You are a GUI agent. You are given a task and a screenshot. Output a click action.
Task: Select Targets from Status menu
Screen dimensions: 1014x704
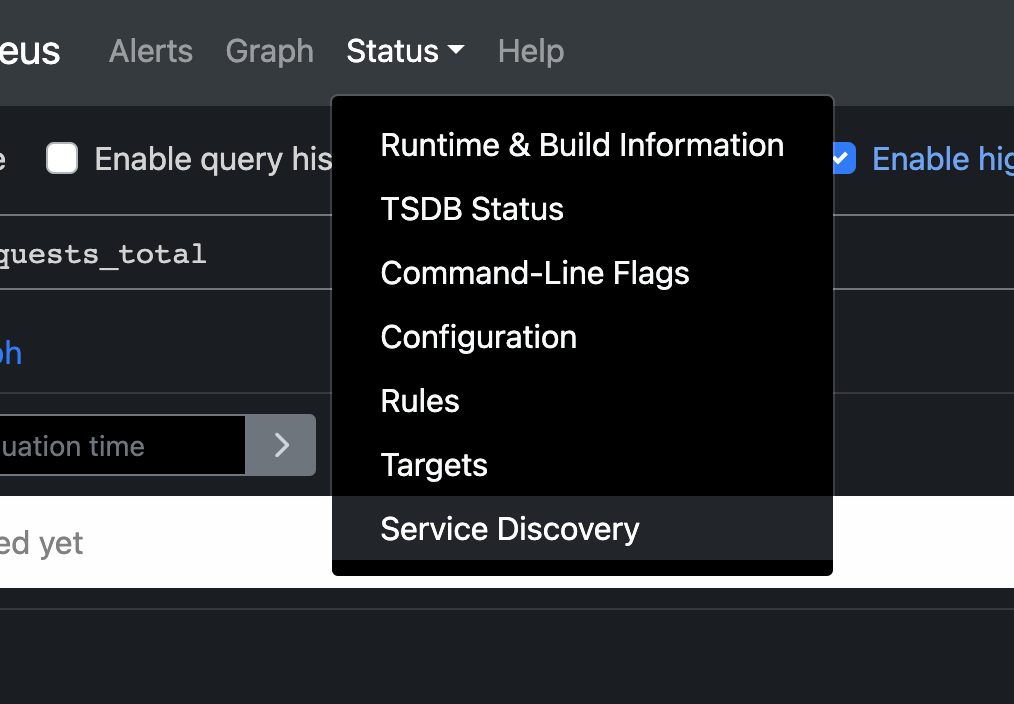[x=434, y=465]
